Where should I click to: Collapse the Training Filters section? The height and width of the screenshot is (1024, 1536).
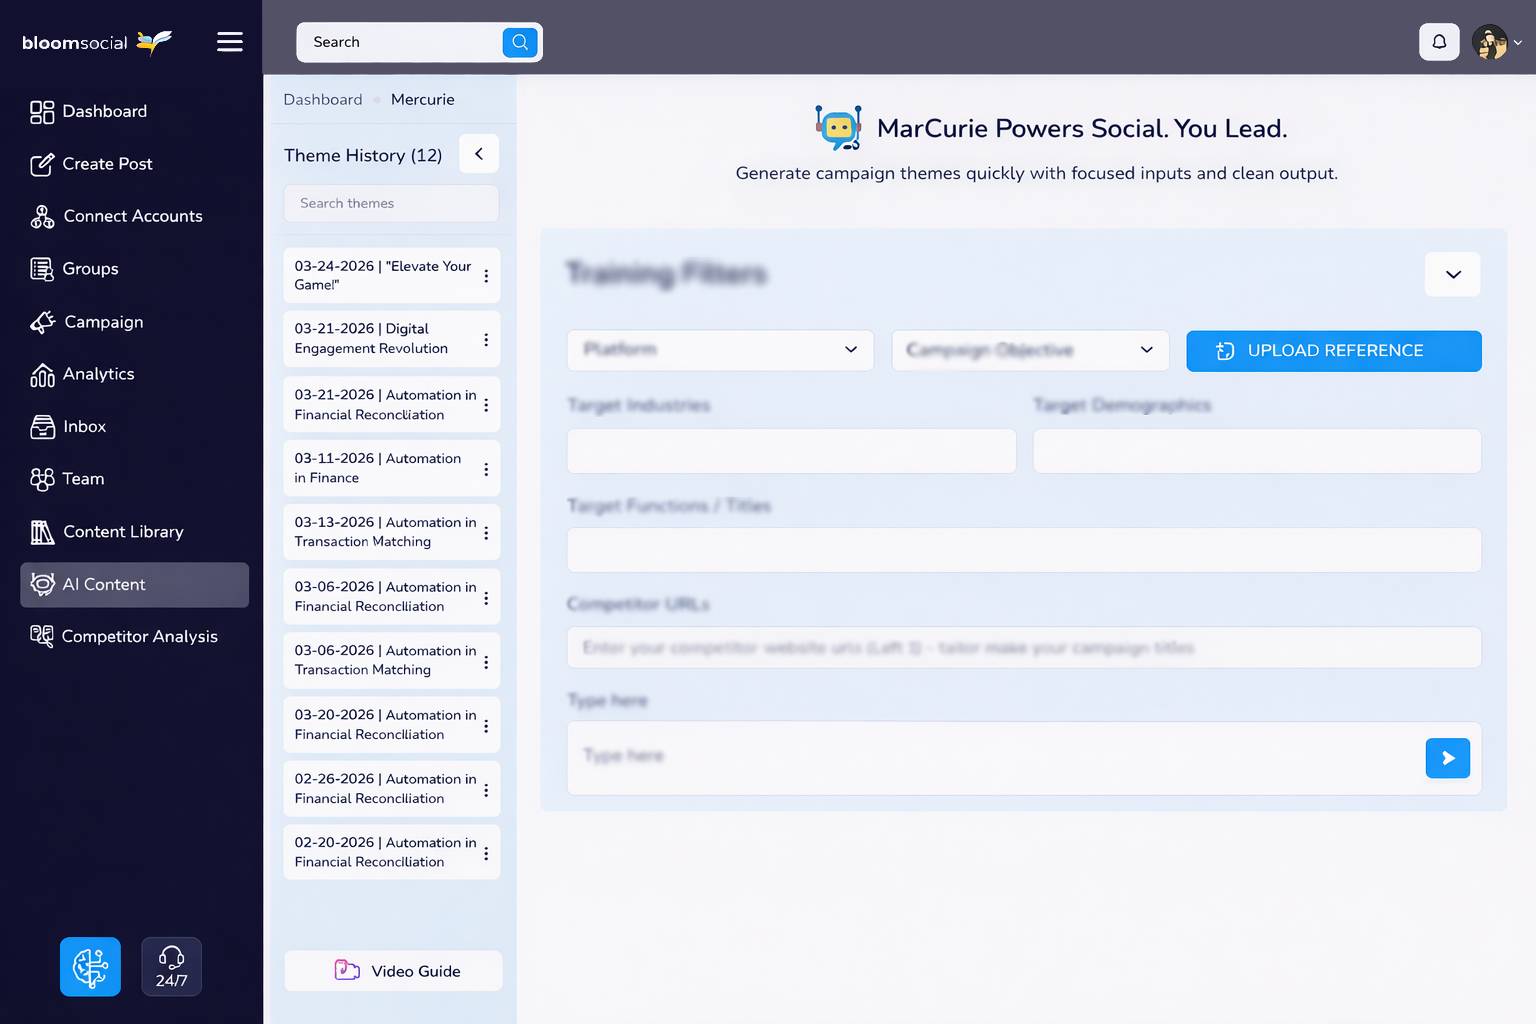coord(1452,275)
